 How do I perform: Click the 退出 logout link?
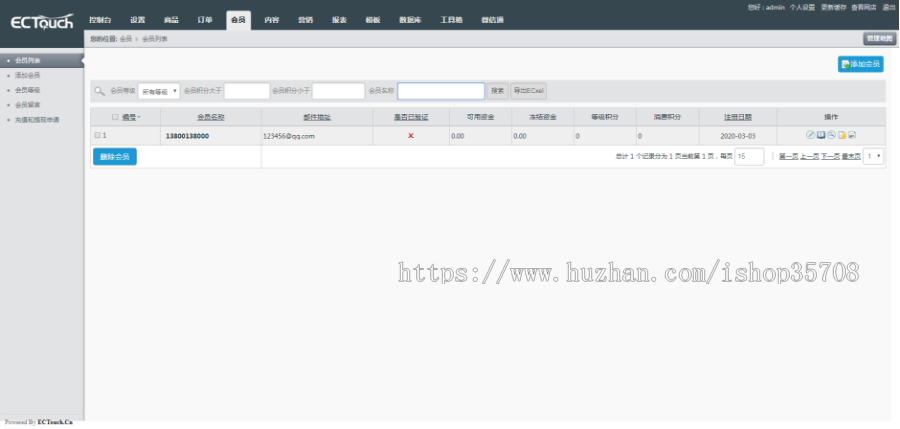(888, 7)
